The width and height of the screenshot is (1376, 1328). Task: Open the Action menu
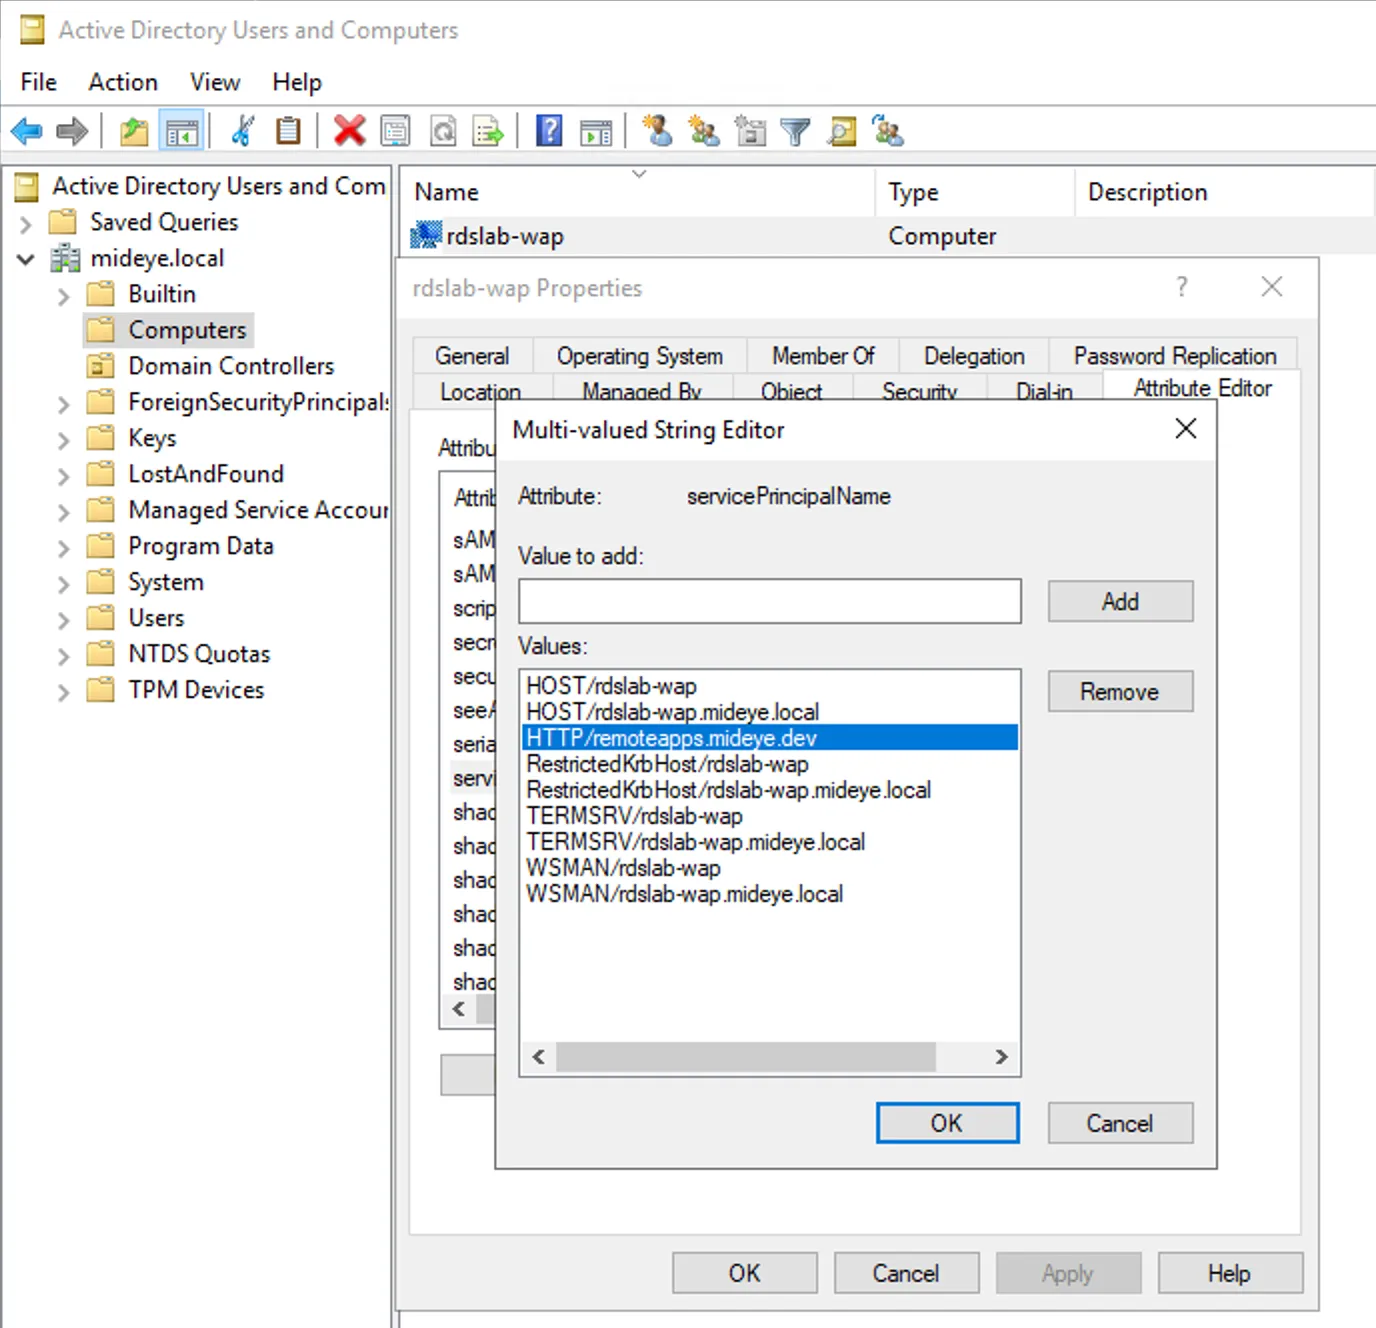coord(122,82)
